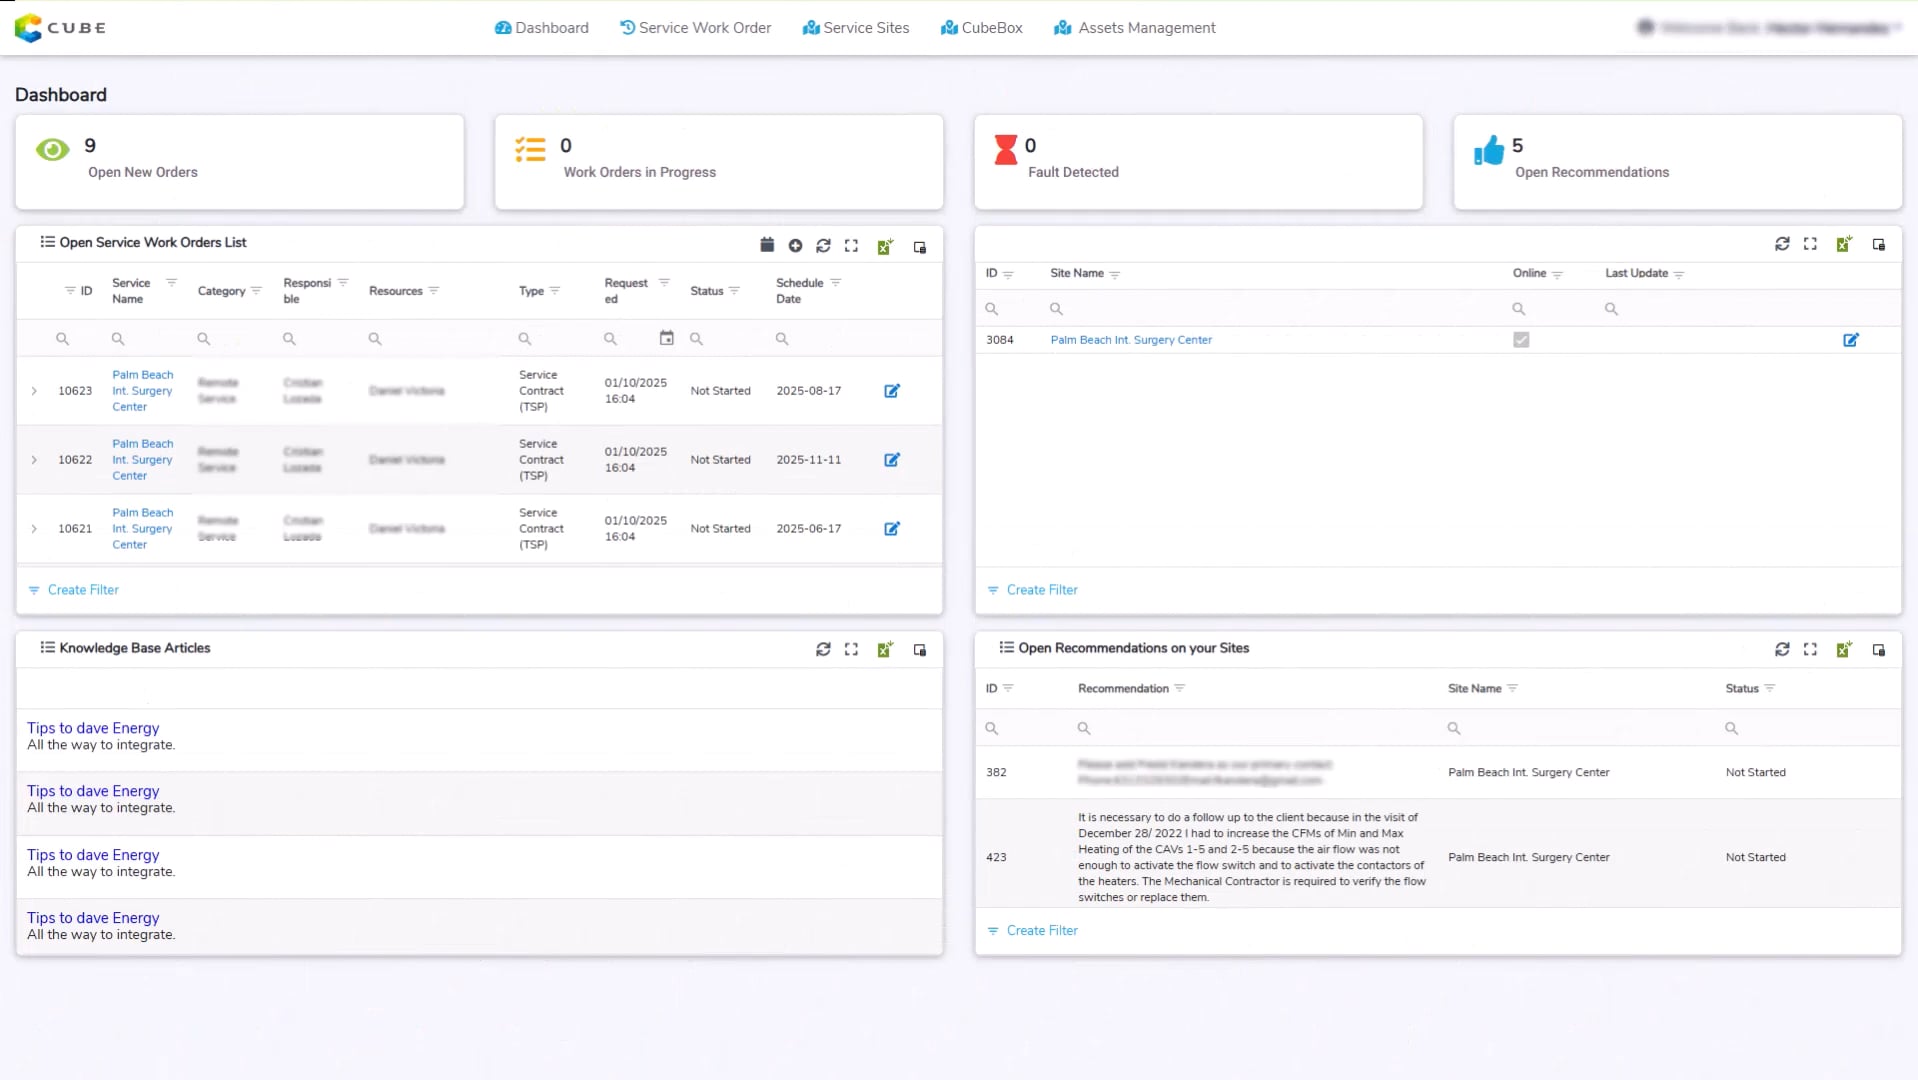1918x1080 pixels.
Task: Filter by Recommendation column header
Action: pos(1179,688)
